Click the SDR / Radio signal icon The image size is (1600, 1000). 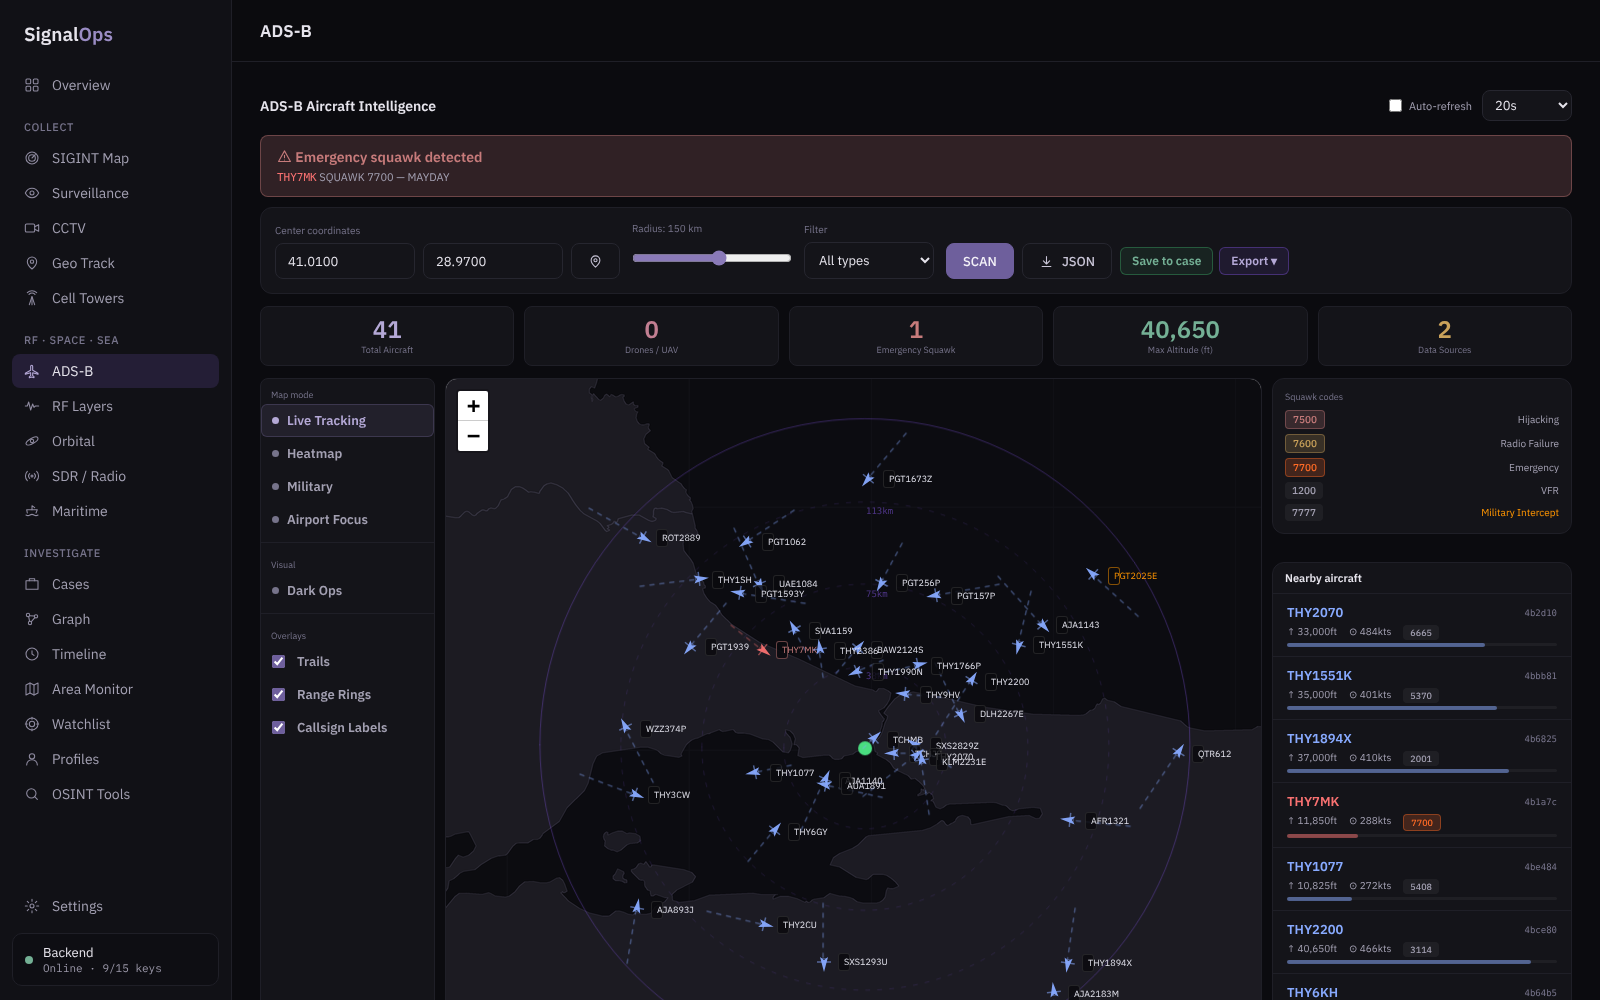click(32, 476)
